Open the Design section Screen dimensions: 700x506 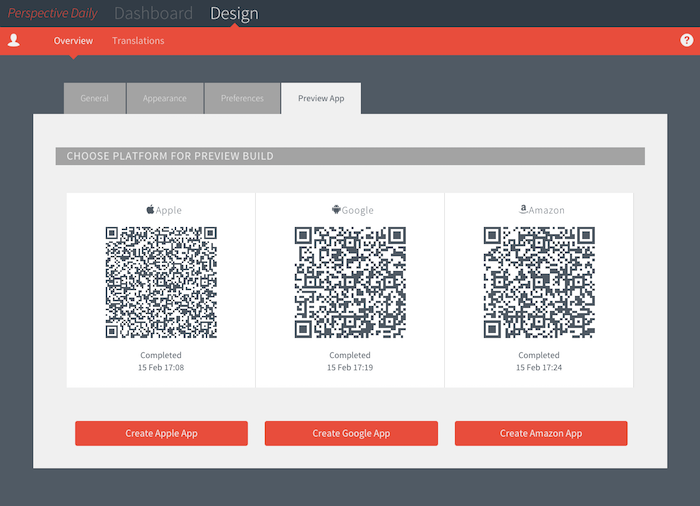click(234, 13)
